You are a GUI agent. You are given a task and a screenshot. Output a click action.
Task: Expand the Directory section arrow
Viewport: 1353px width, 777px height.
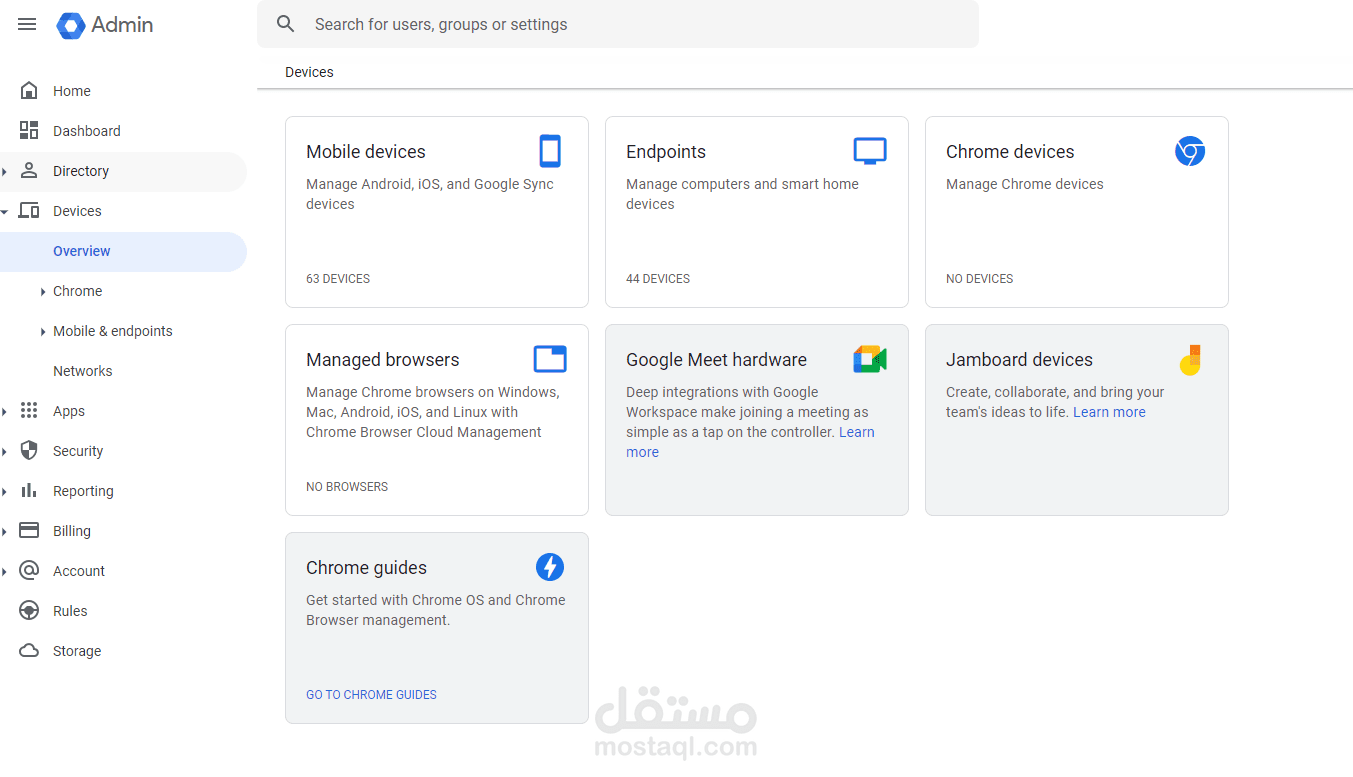click(x=5, y=171)
